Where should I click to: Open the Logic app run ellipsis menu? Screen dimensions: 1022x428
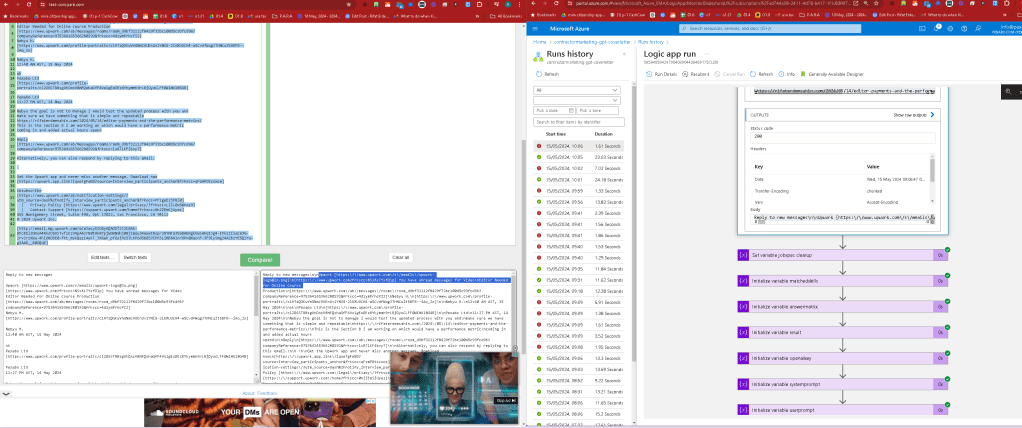706,54
